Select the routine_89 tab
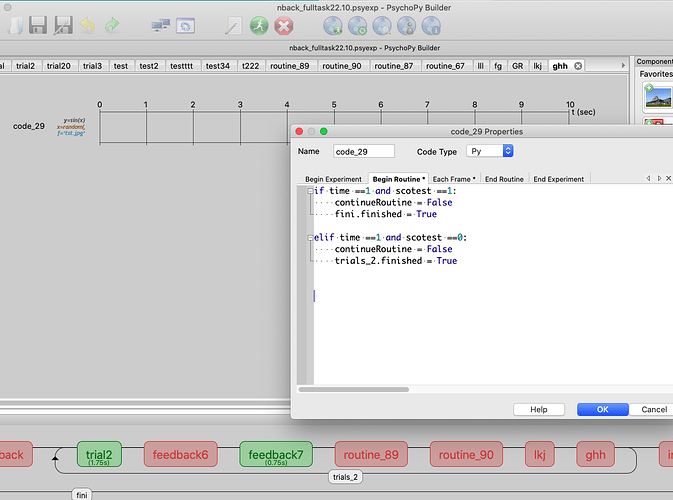This screenshot has height=500, width=673. click(290, 66)
